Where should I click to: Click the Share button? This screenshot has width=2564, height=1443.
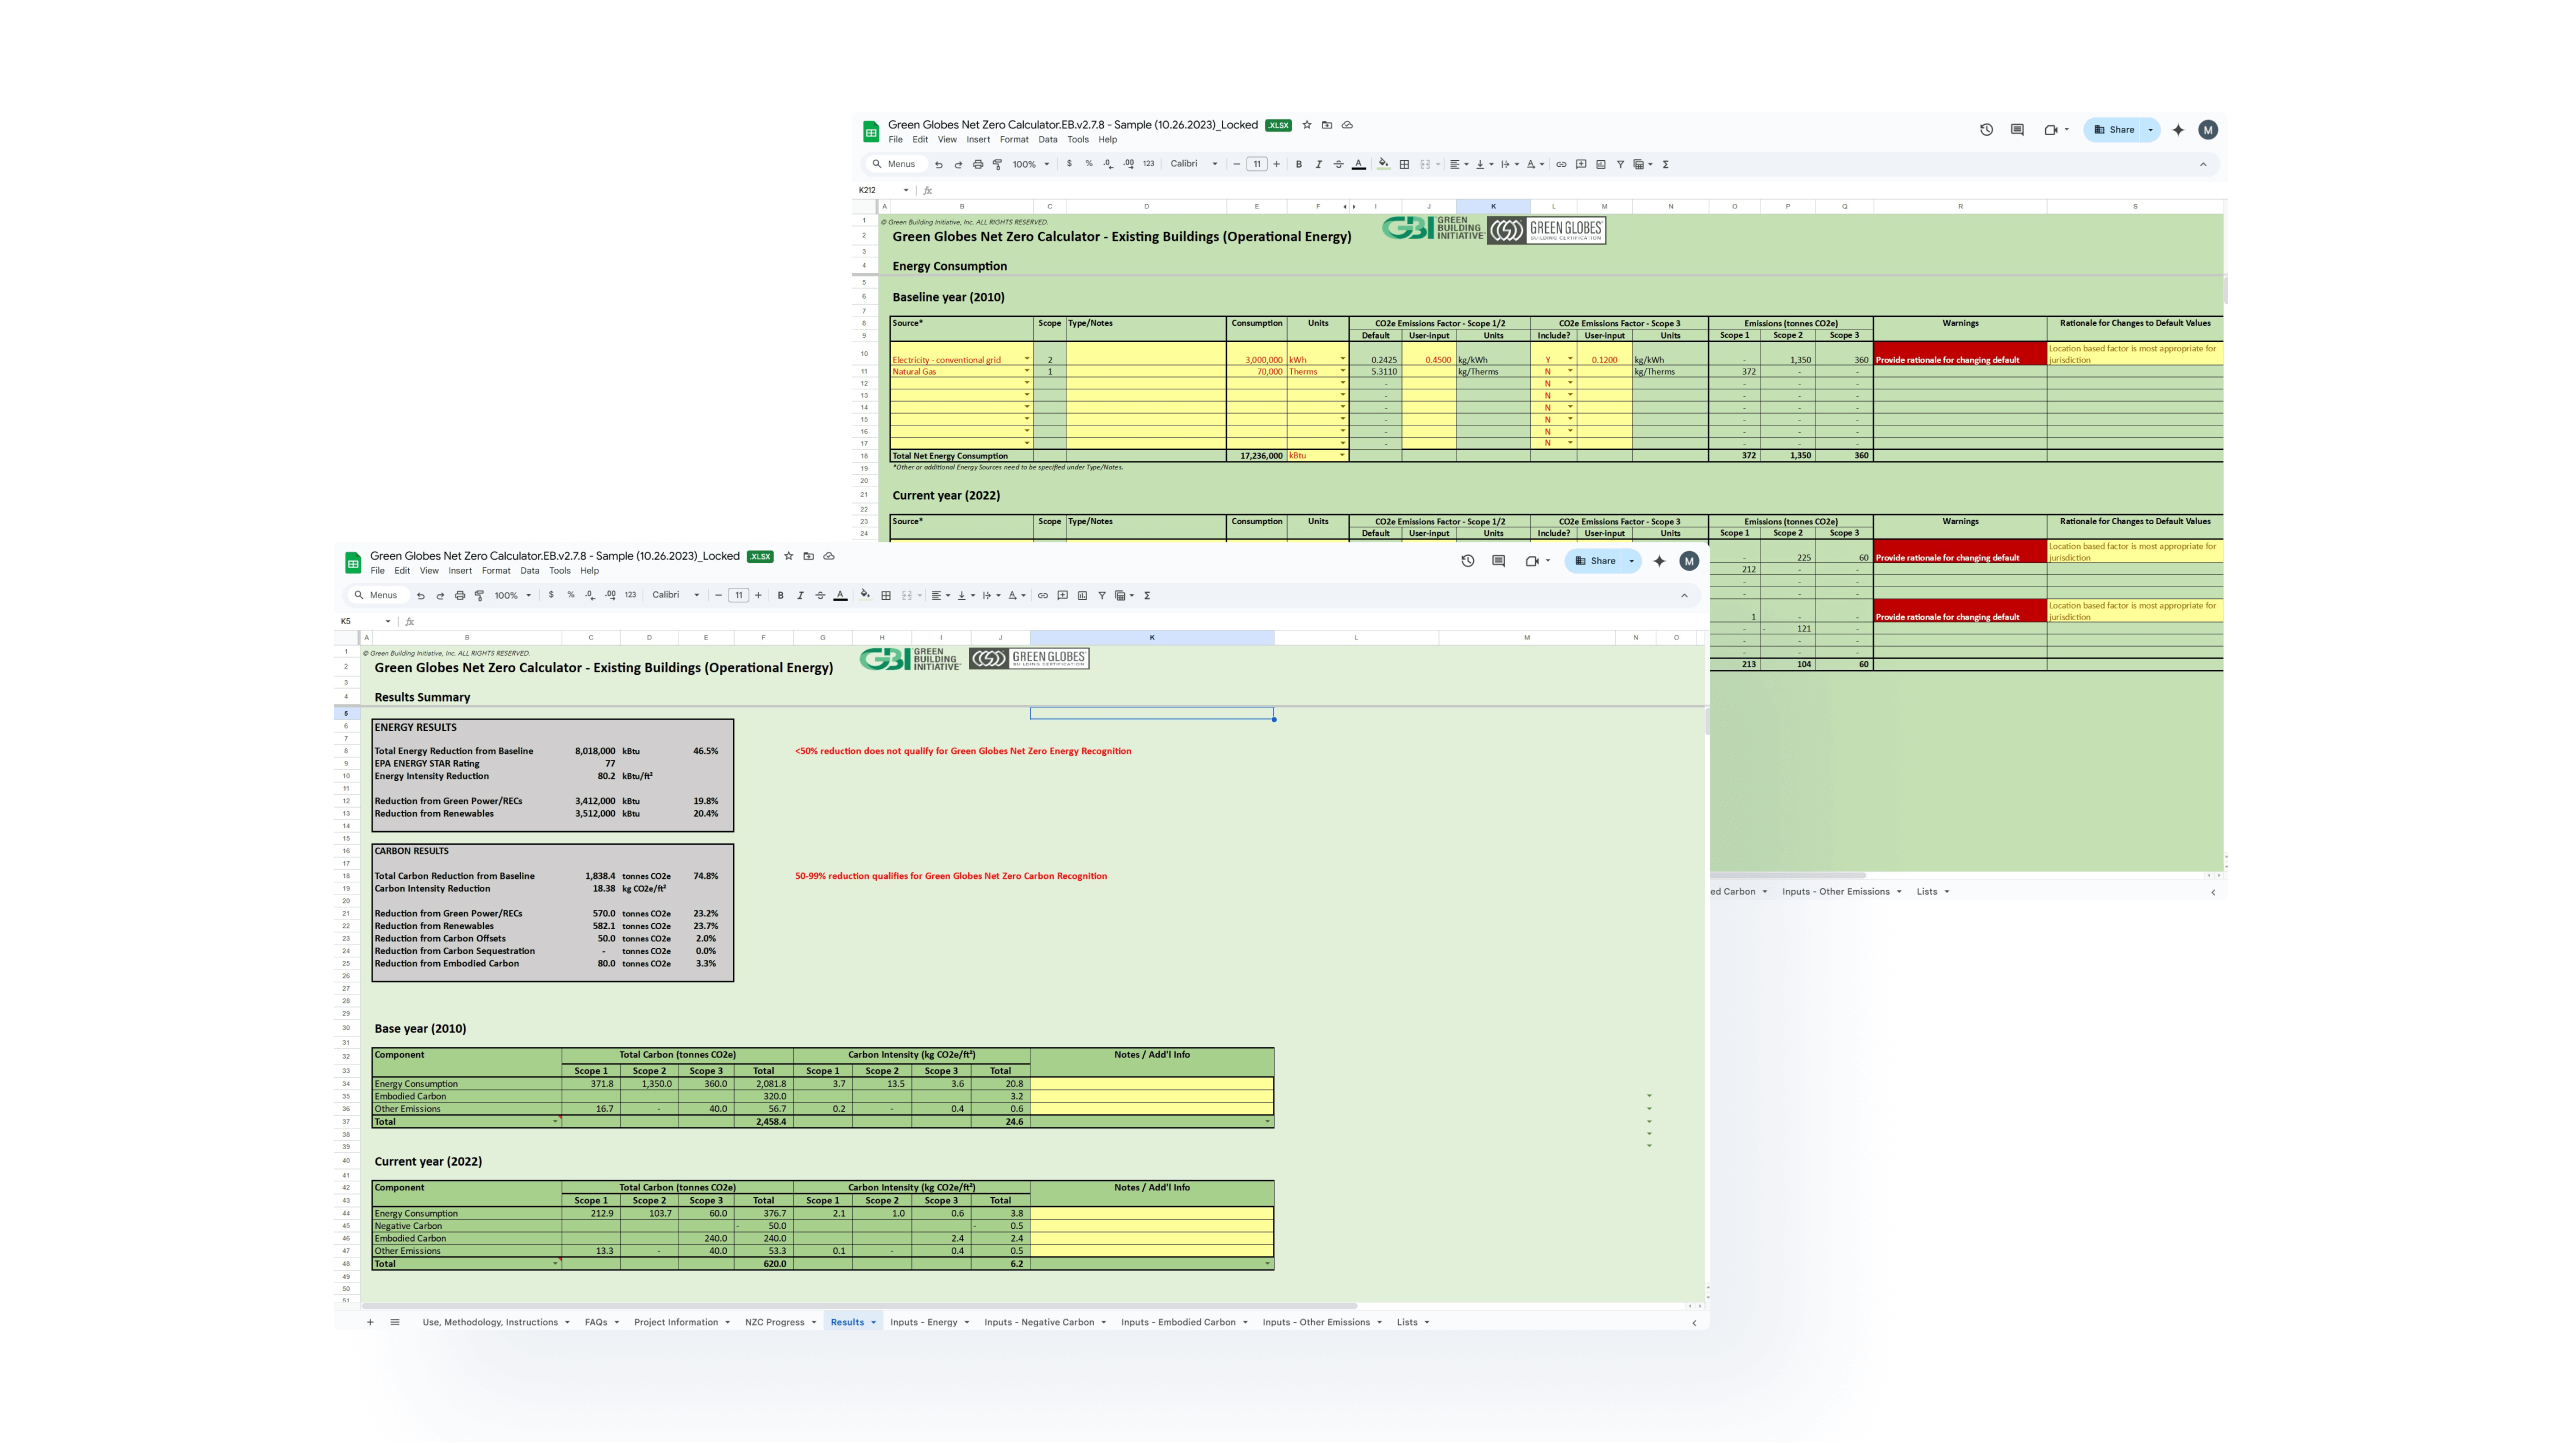pos(1600,561)
